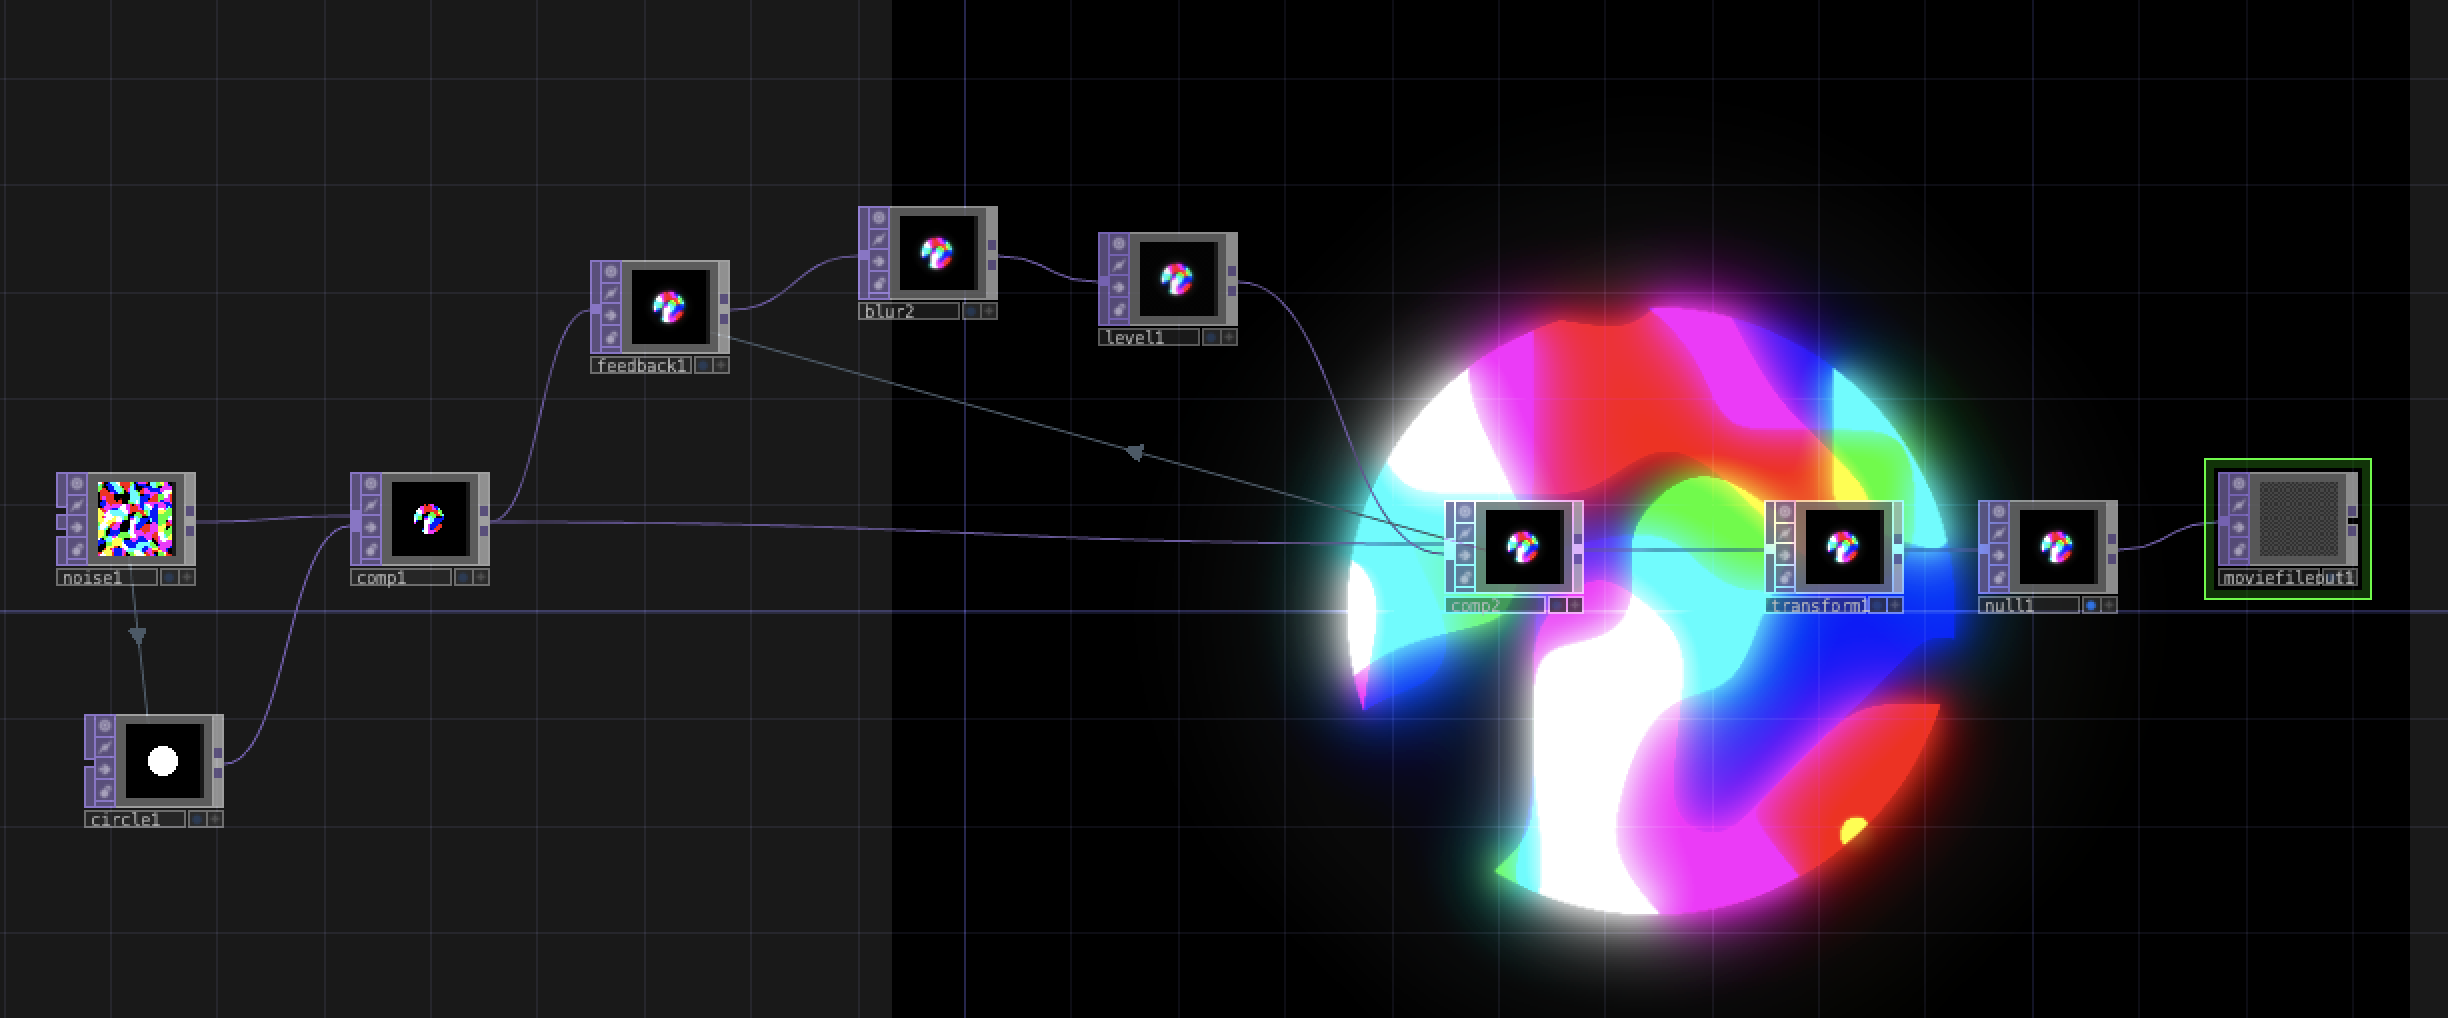The height and width of the screenshot is (1018, 2448).
Task: Toggle clone immune flag on noise1
Action: [77, 506]
